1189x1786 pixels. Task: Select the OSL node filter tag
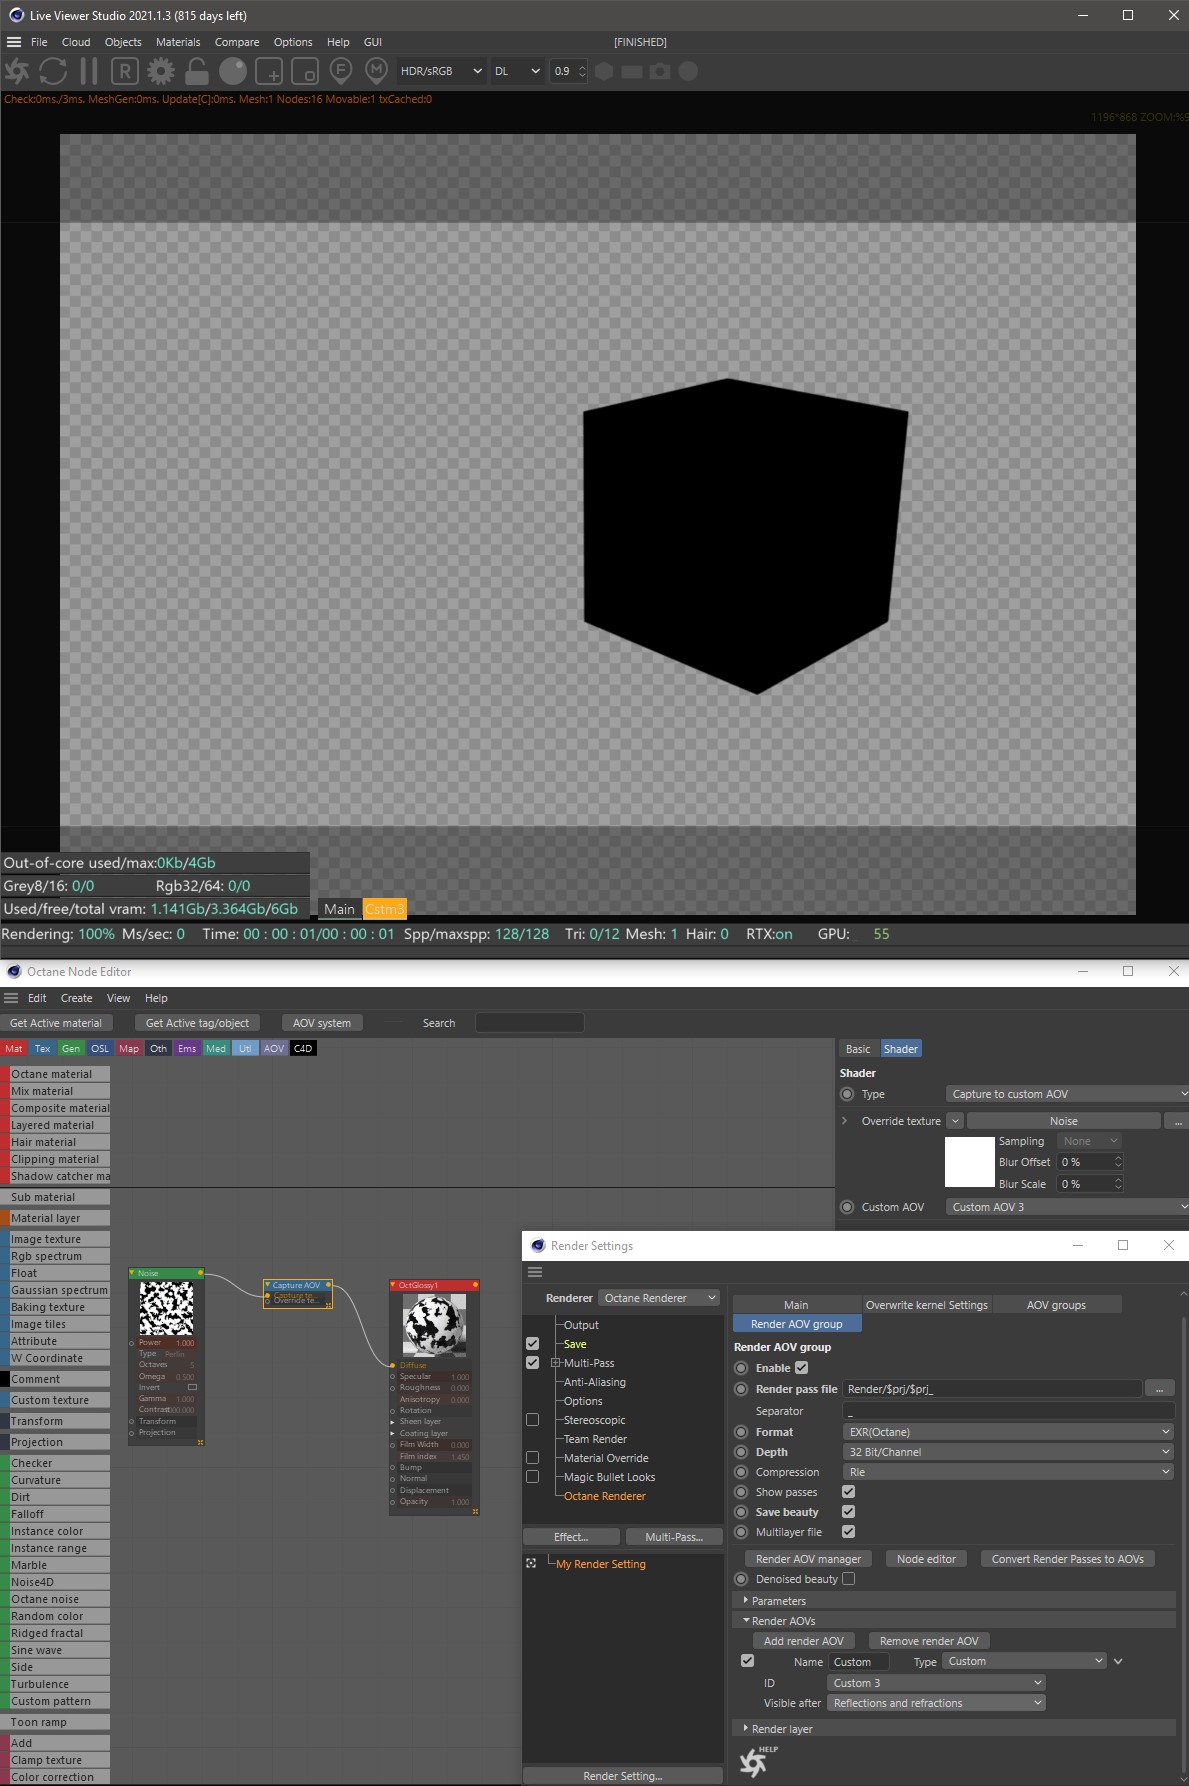(100, 1048)
